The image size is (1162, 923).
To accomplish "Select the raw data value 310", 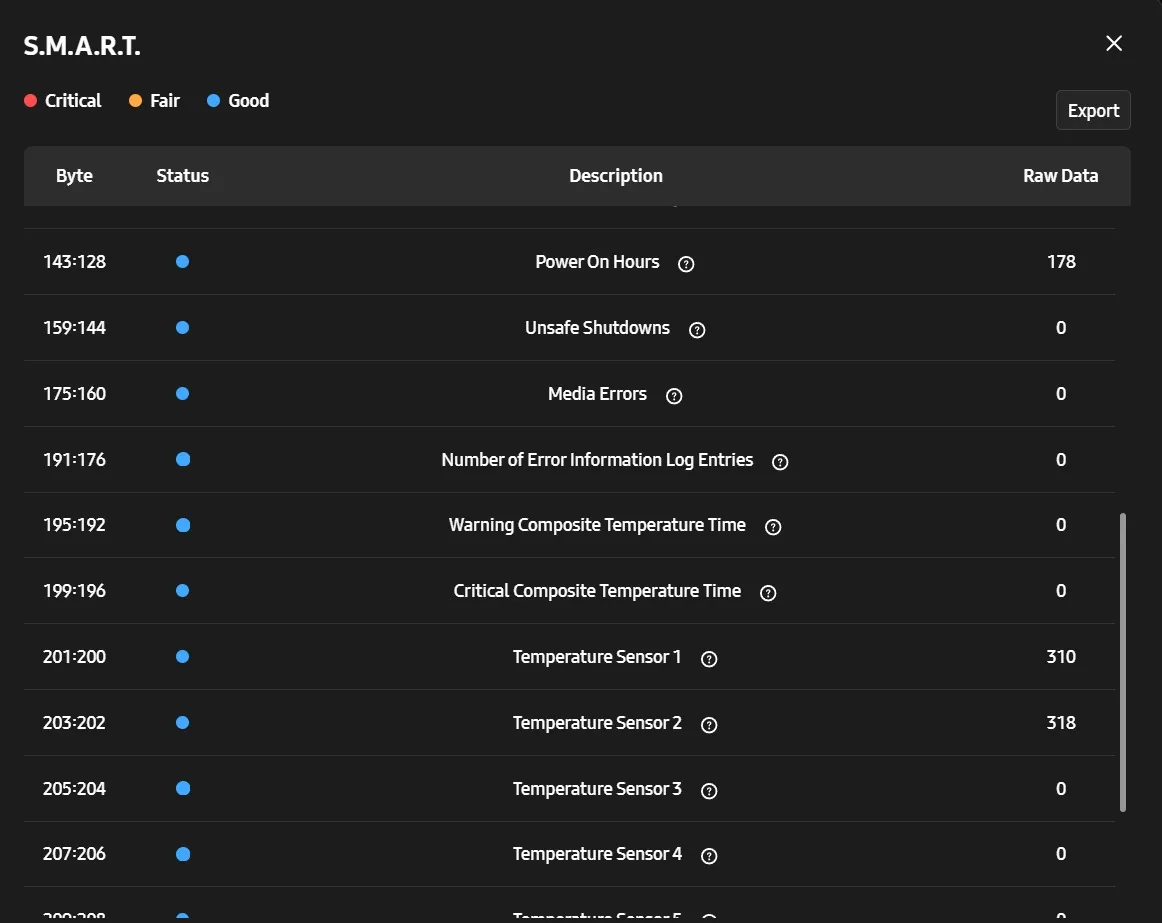I will (1061, 657).
